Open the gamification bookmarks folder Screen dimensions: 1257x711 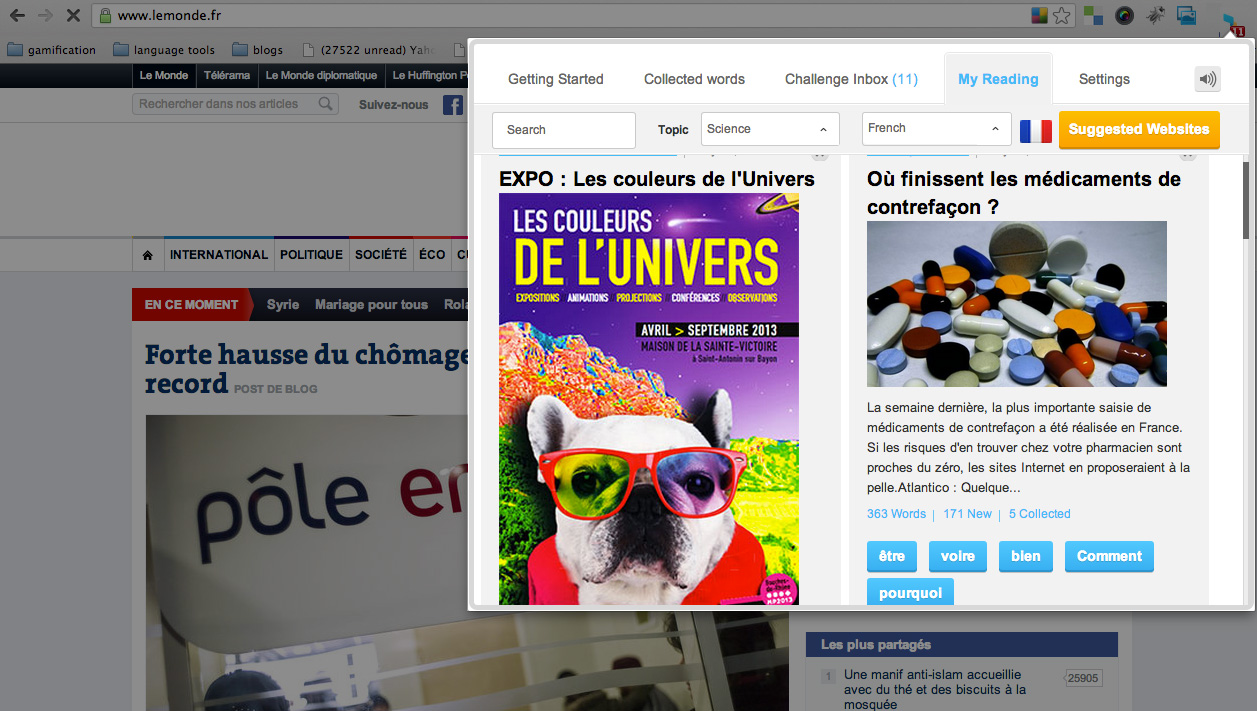pos(51,50)
